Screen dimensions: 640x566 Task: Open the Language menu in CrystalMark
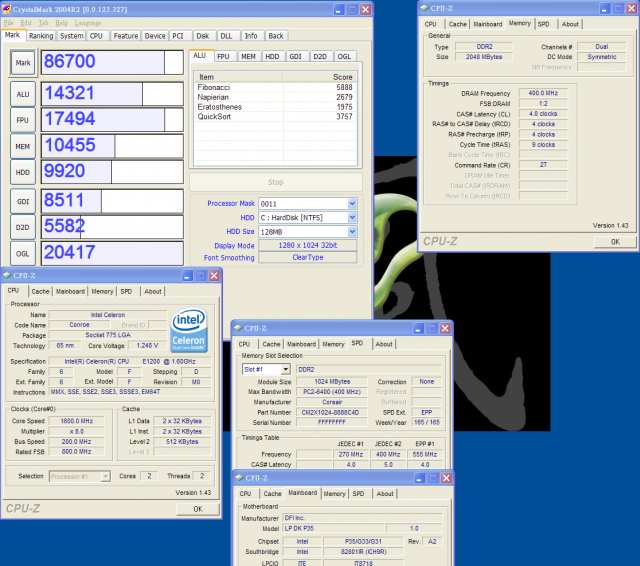(x=88, y=23)
